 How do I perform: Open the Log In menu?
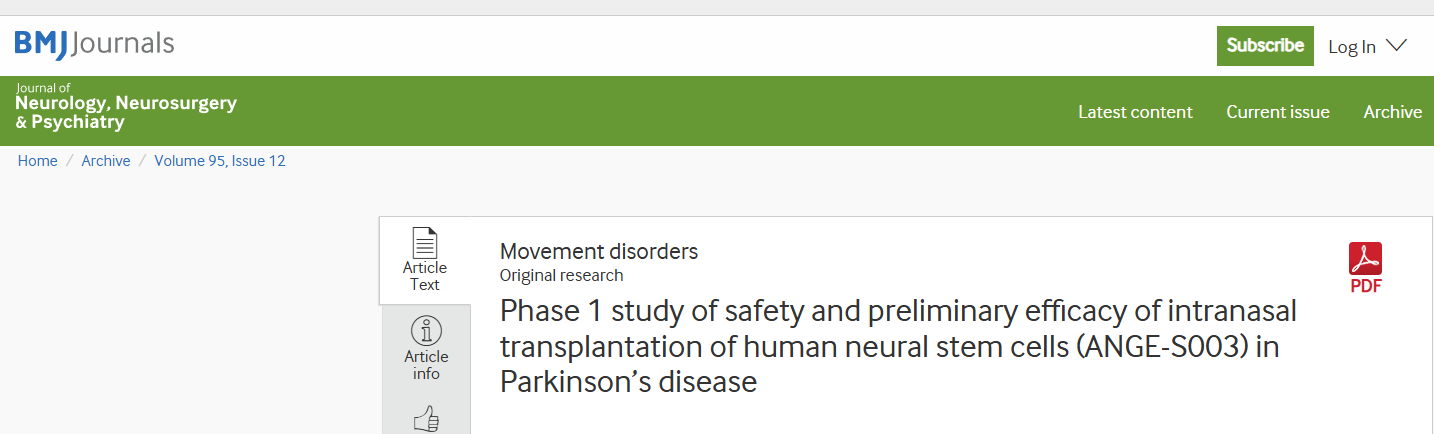1352,47
